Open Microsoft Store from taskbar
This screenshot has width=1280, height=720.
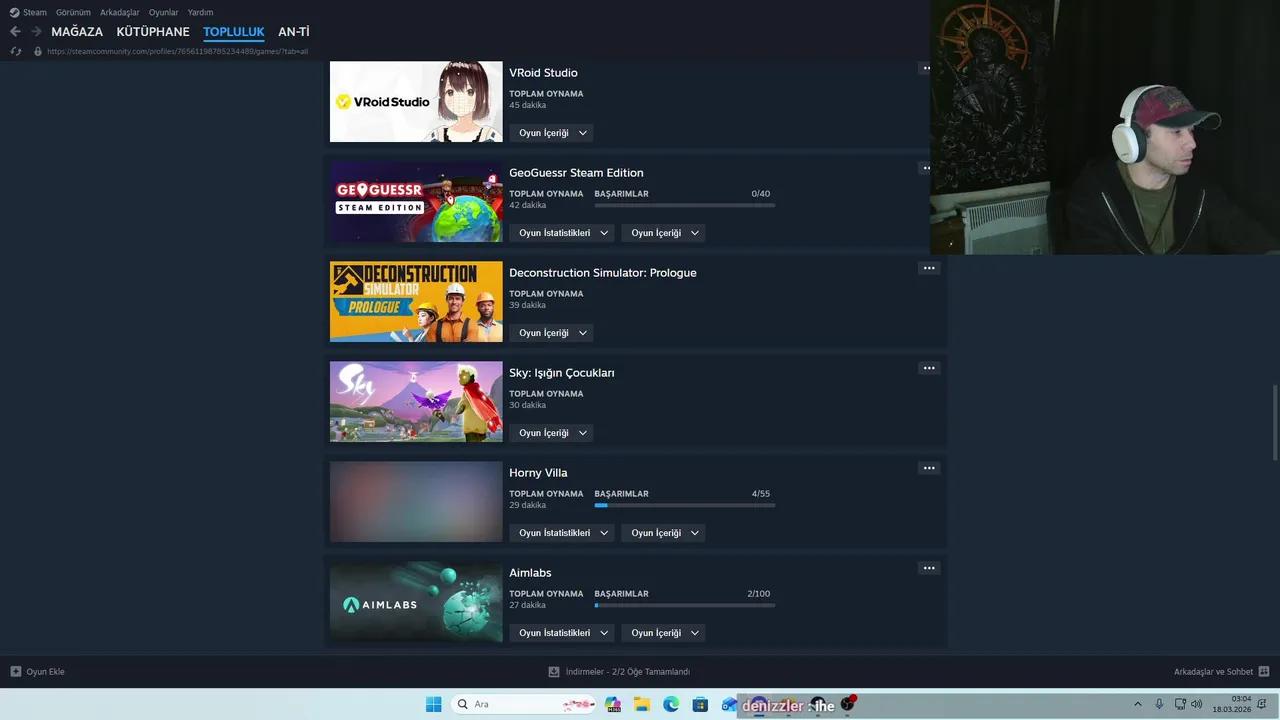click(x=700, y=704)
